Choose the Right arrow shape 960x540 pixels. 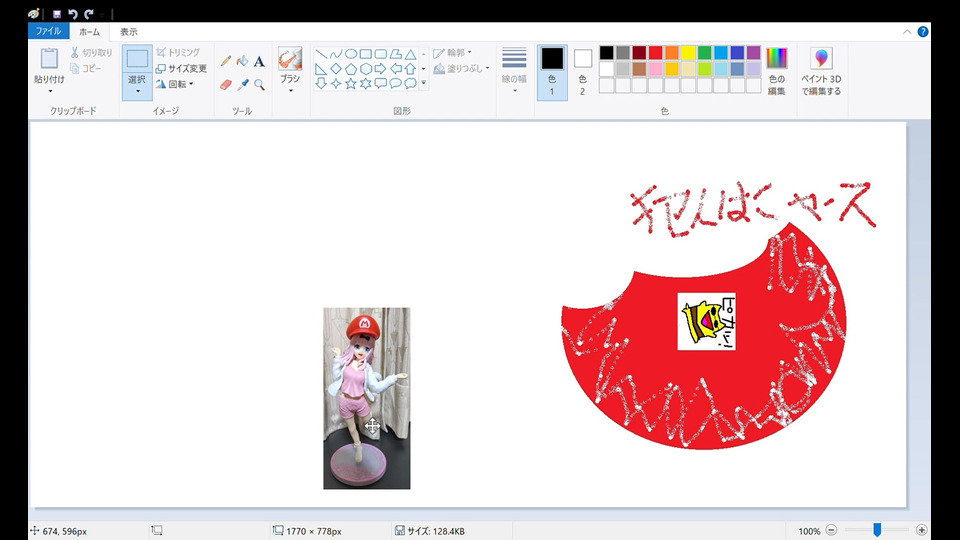coord(381,69)
